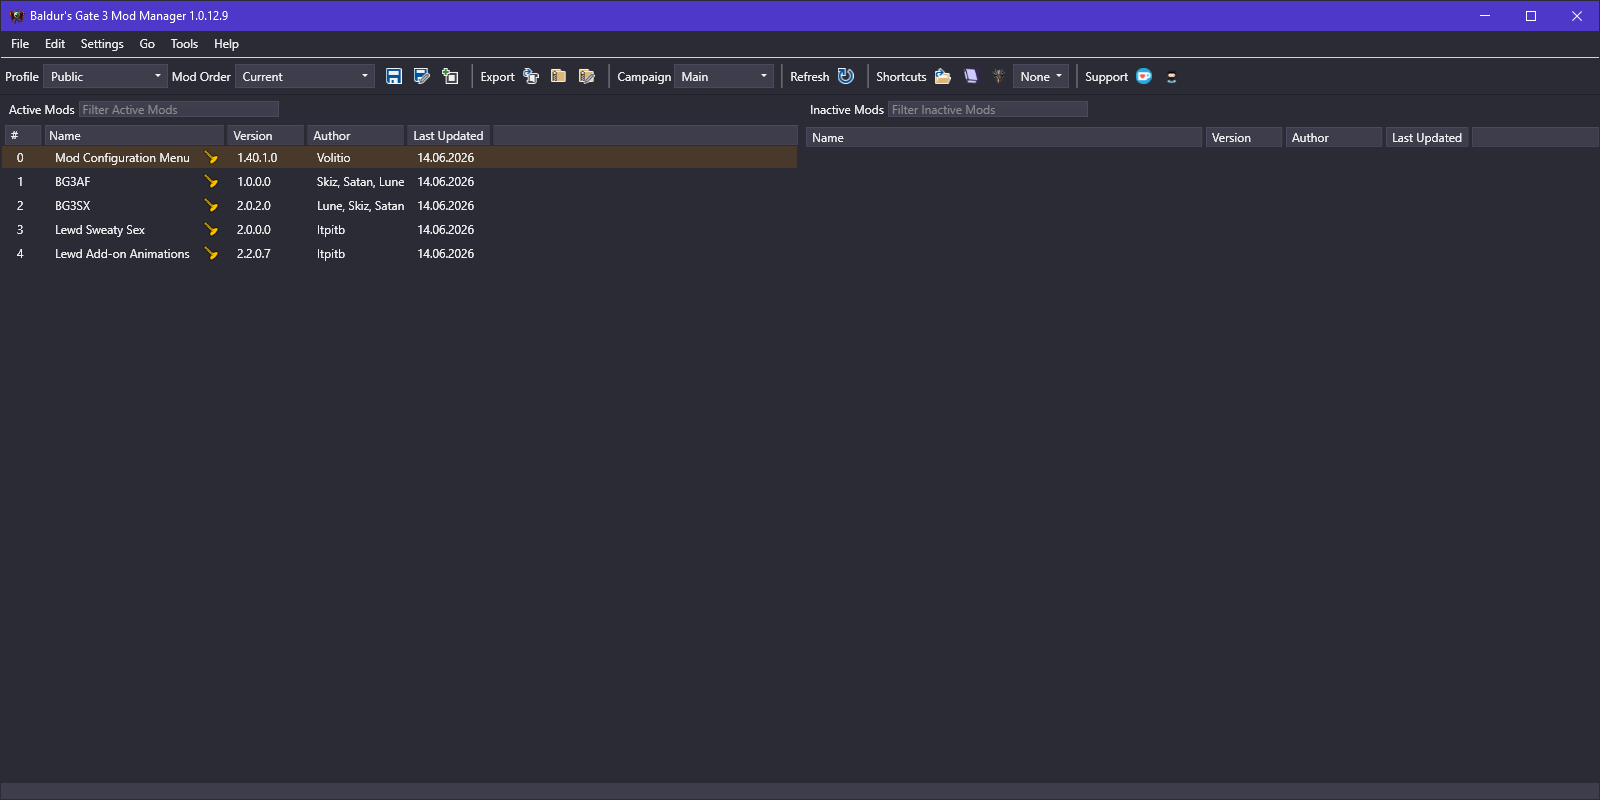Sort active mods by the # column
The image size is (1600, 800).
coord(24,136)
